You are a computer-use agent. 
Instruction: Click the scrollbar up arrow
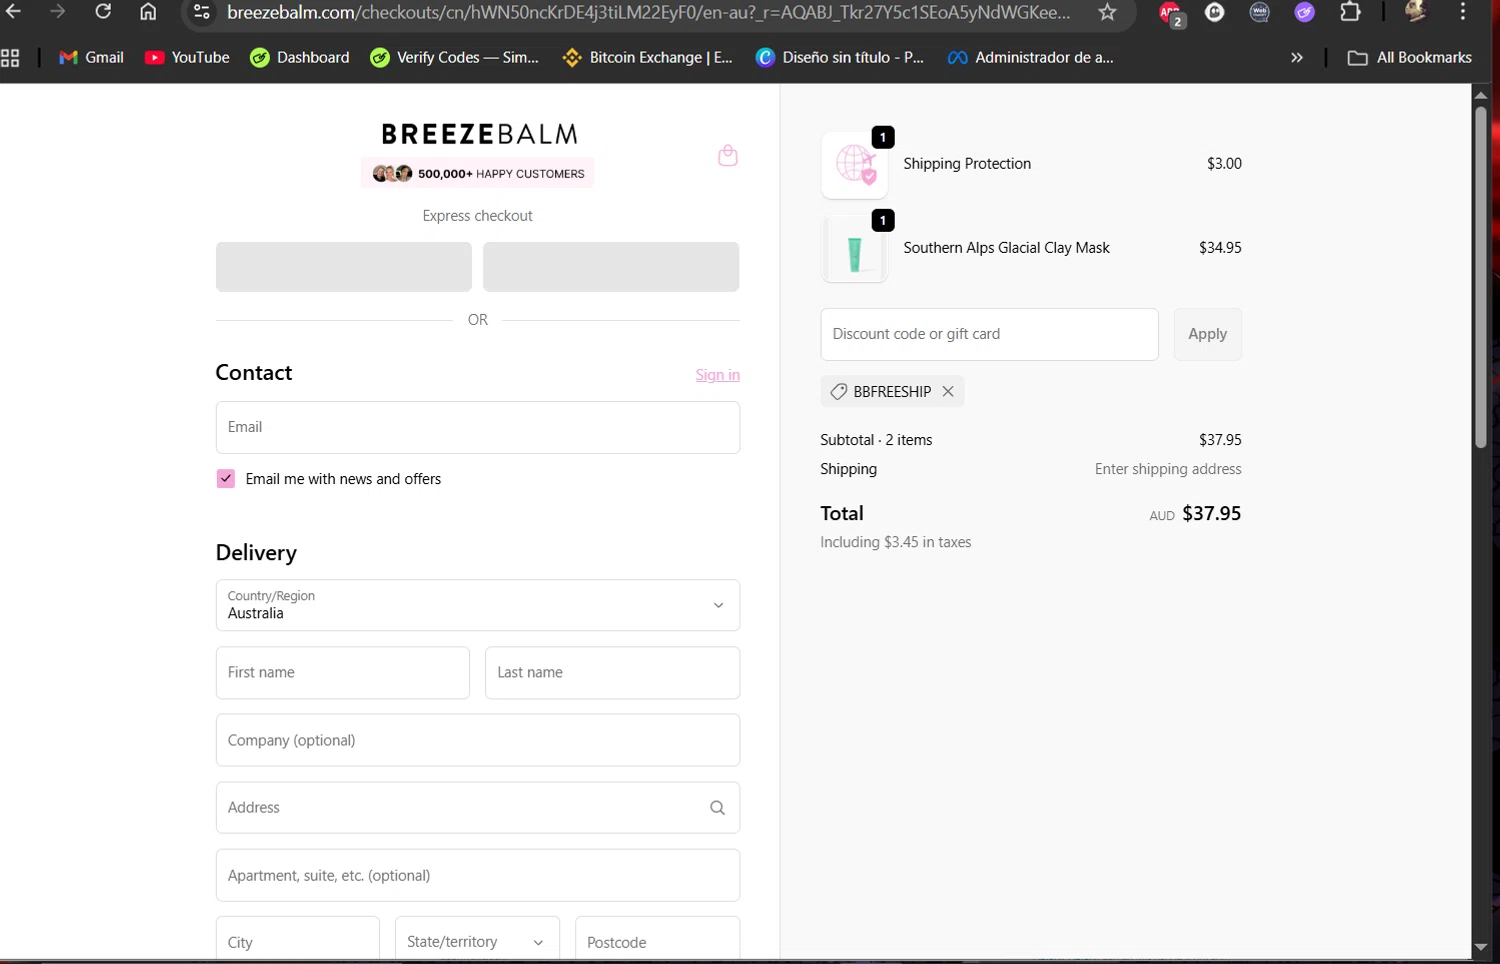point(1481,95)
